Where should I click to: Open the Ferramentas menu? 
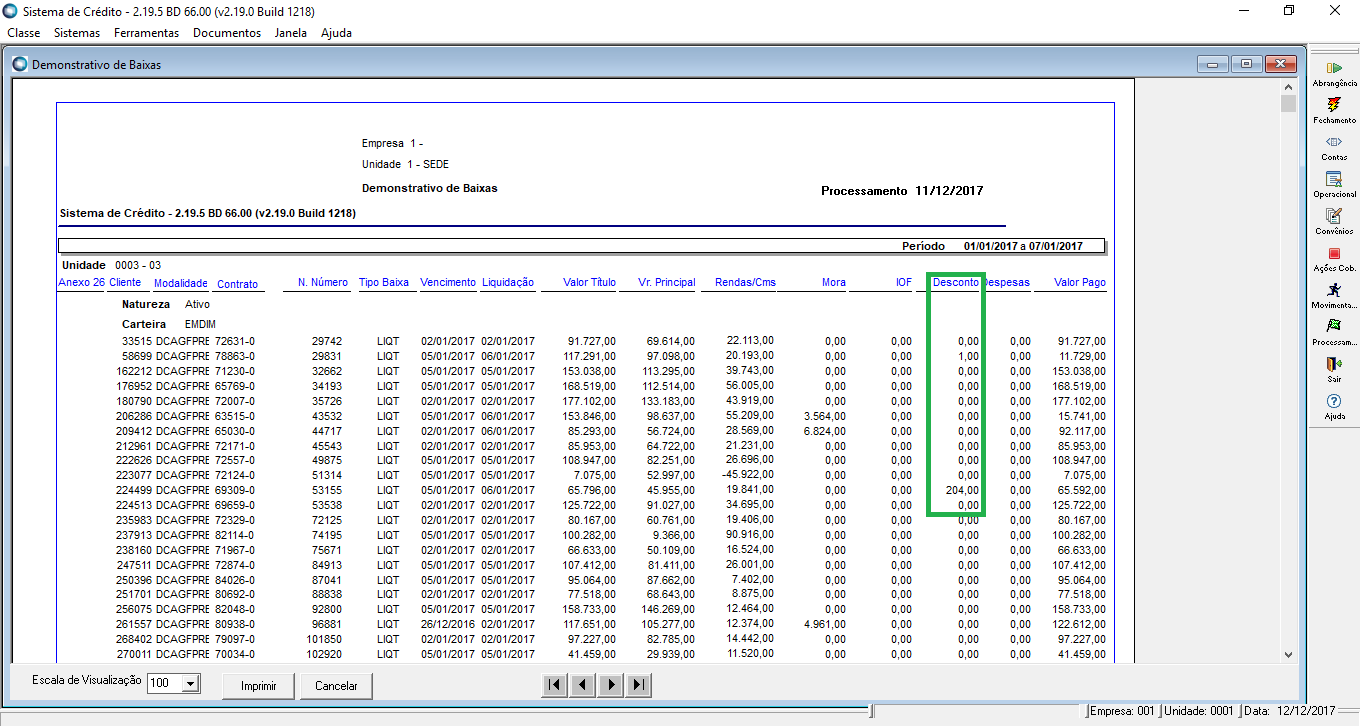(146, 33)
